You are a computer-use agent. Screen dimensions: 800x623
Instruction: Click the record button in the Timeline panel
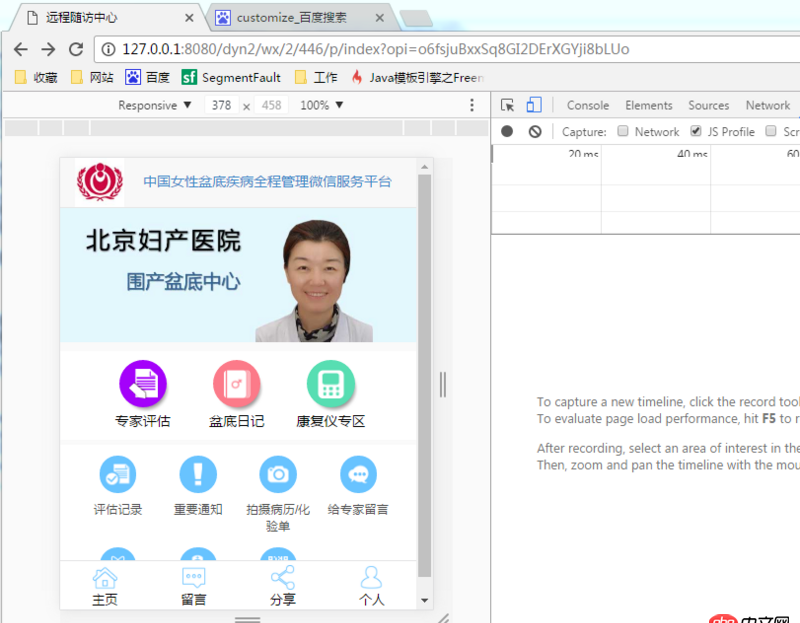[507, 131]
